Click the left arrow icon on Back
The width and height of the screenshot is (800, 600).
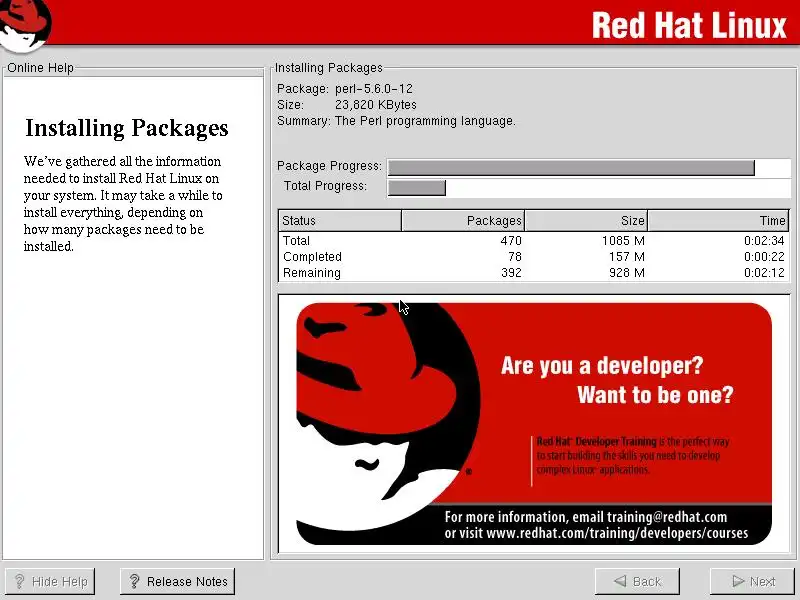(x=620, y=581)
